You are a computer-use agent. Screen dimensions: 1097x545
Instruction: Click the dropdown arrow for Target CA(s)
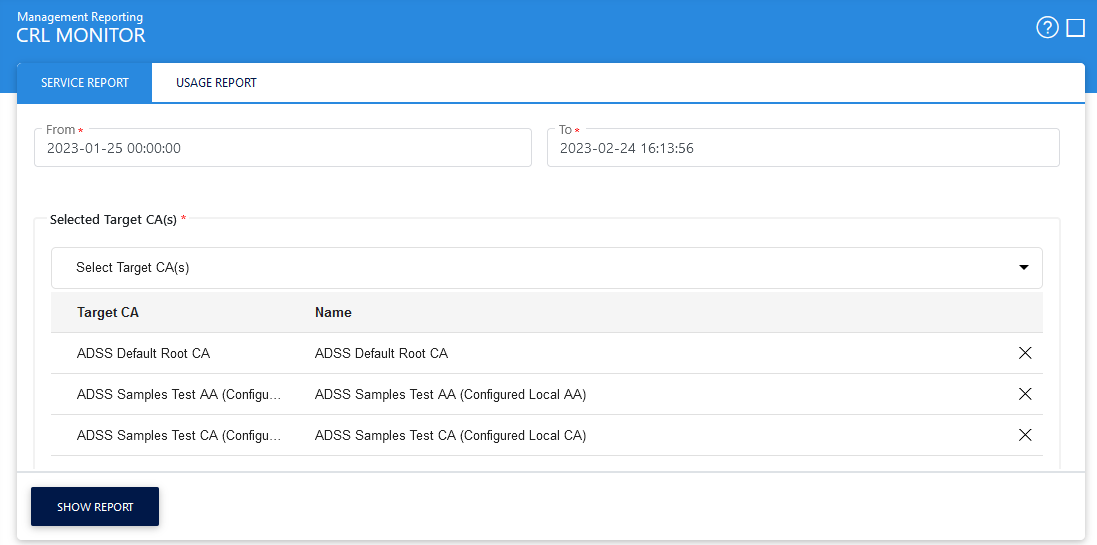click(1023, 268)
